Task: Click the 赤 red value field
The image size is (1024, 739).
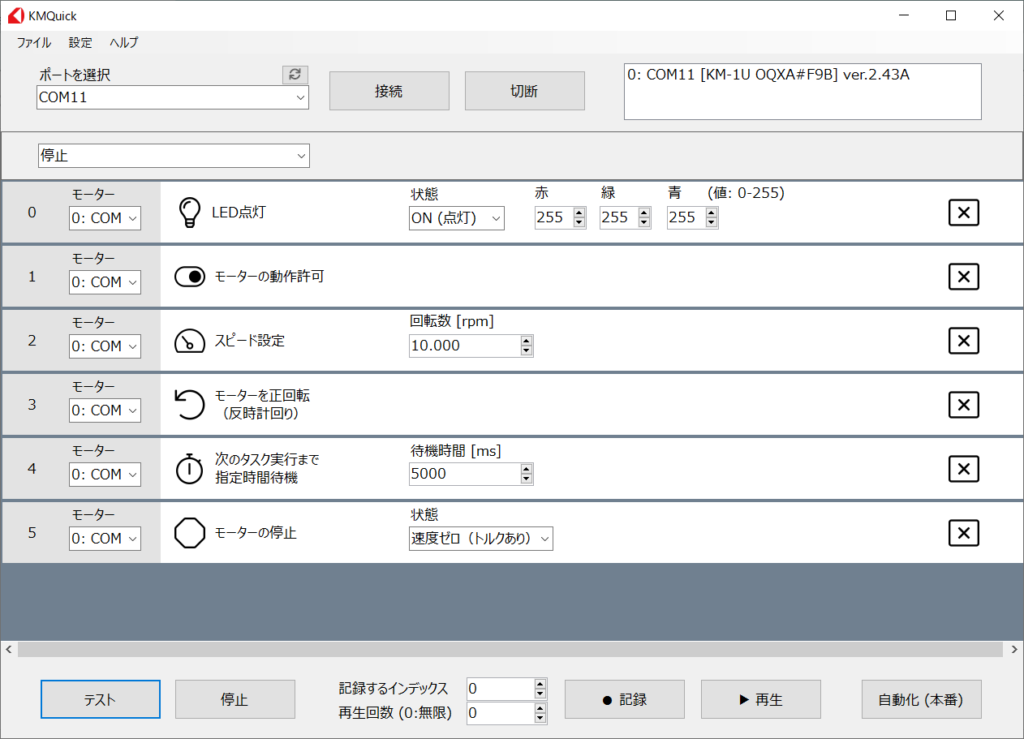Action: pyautogui.click(x=553, y=217)
